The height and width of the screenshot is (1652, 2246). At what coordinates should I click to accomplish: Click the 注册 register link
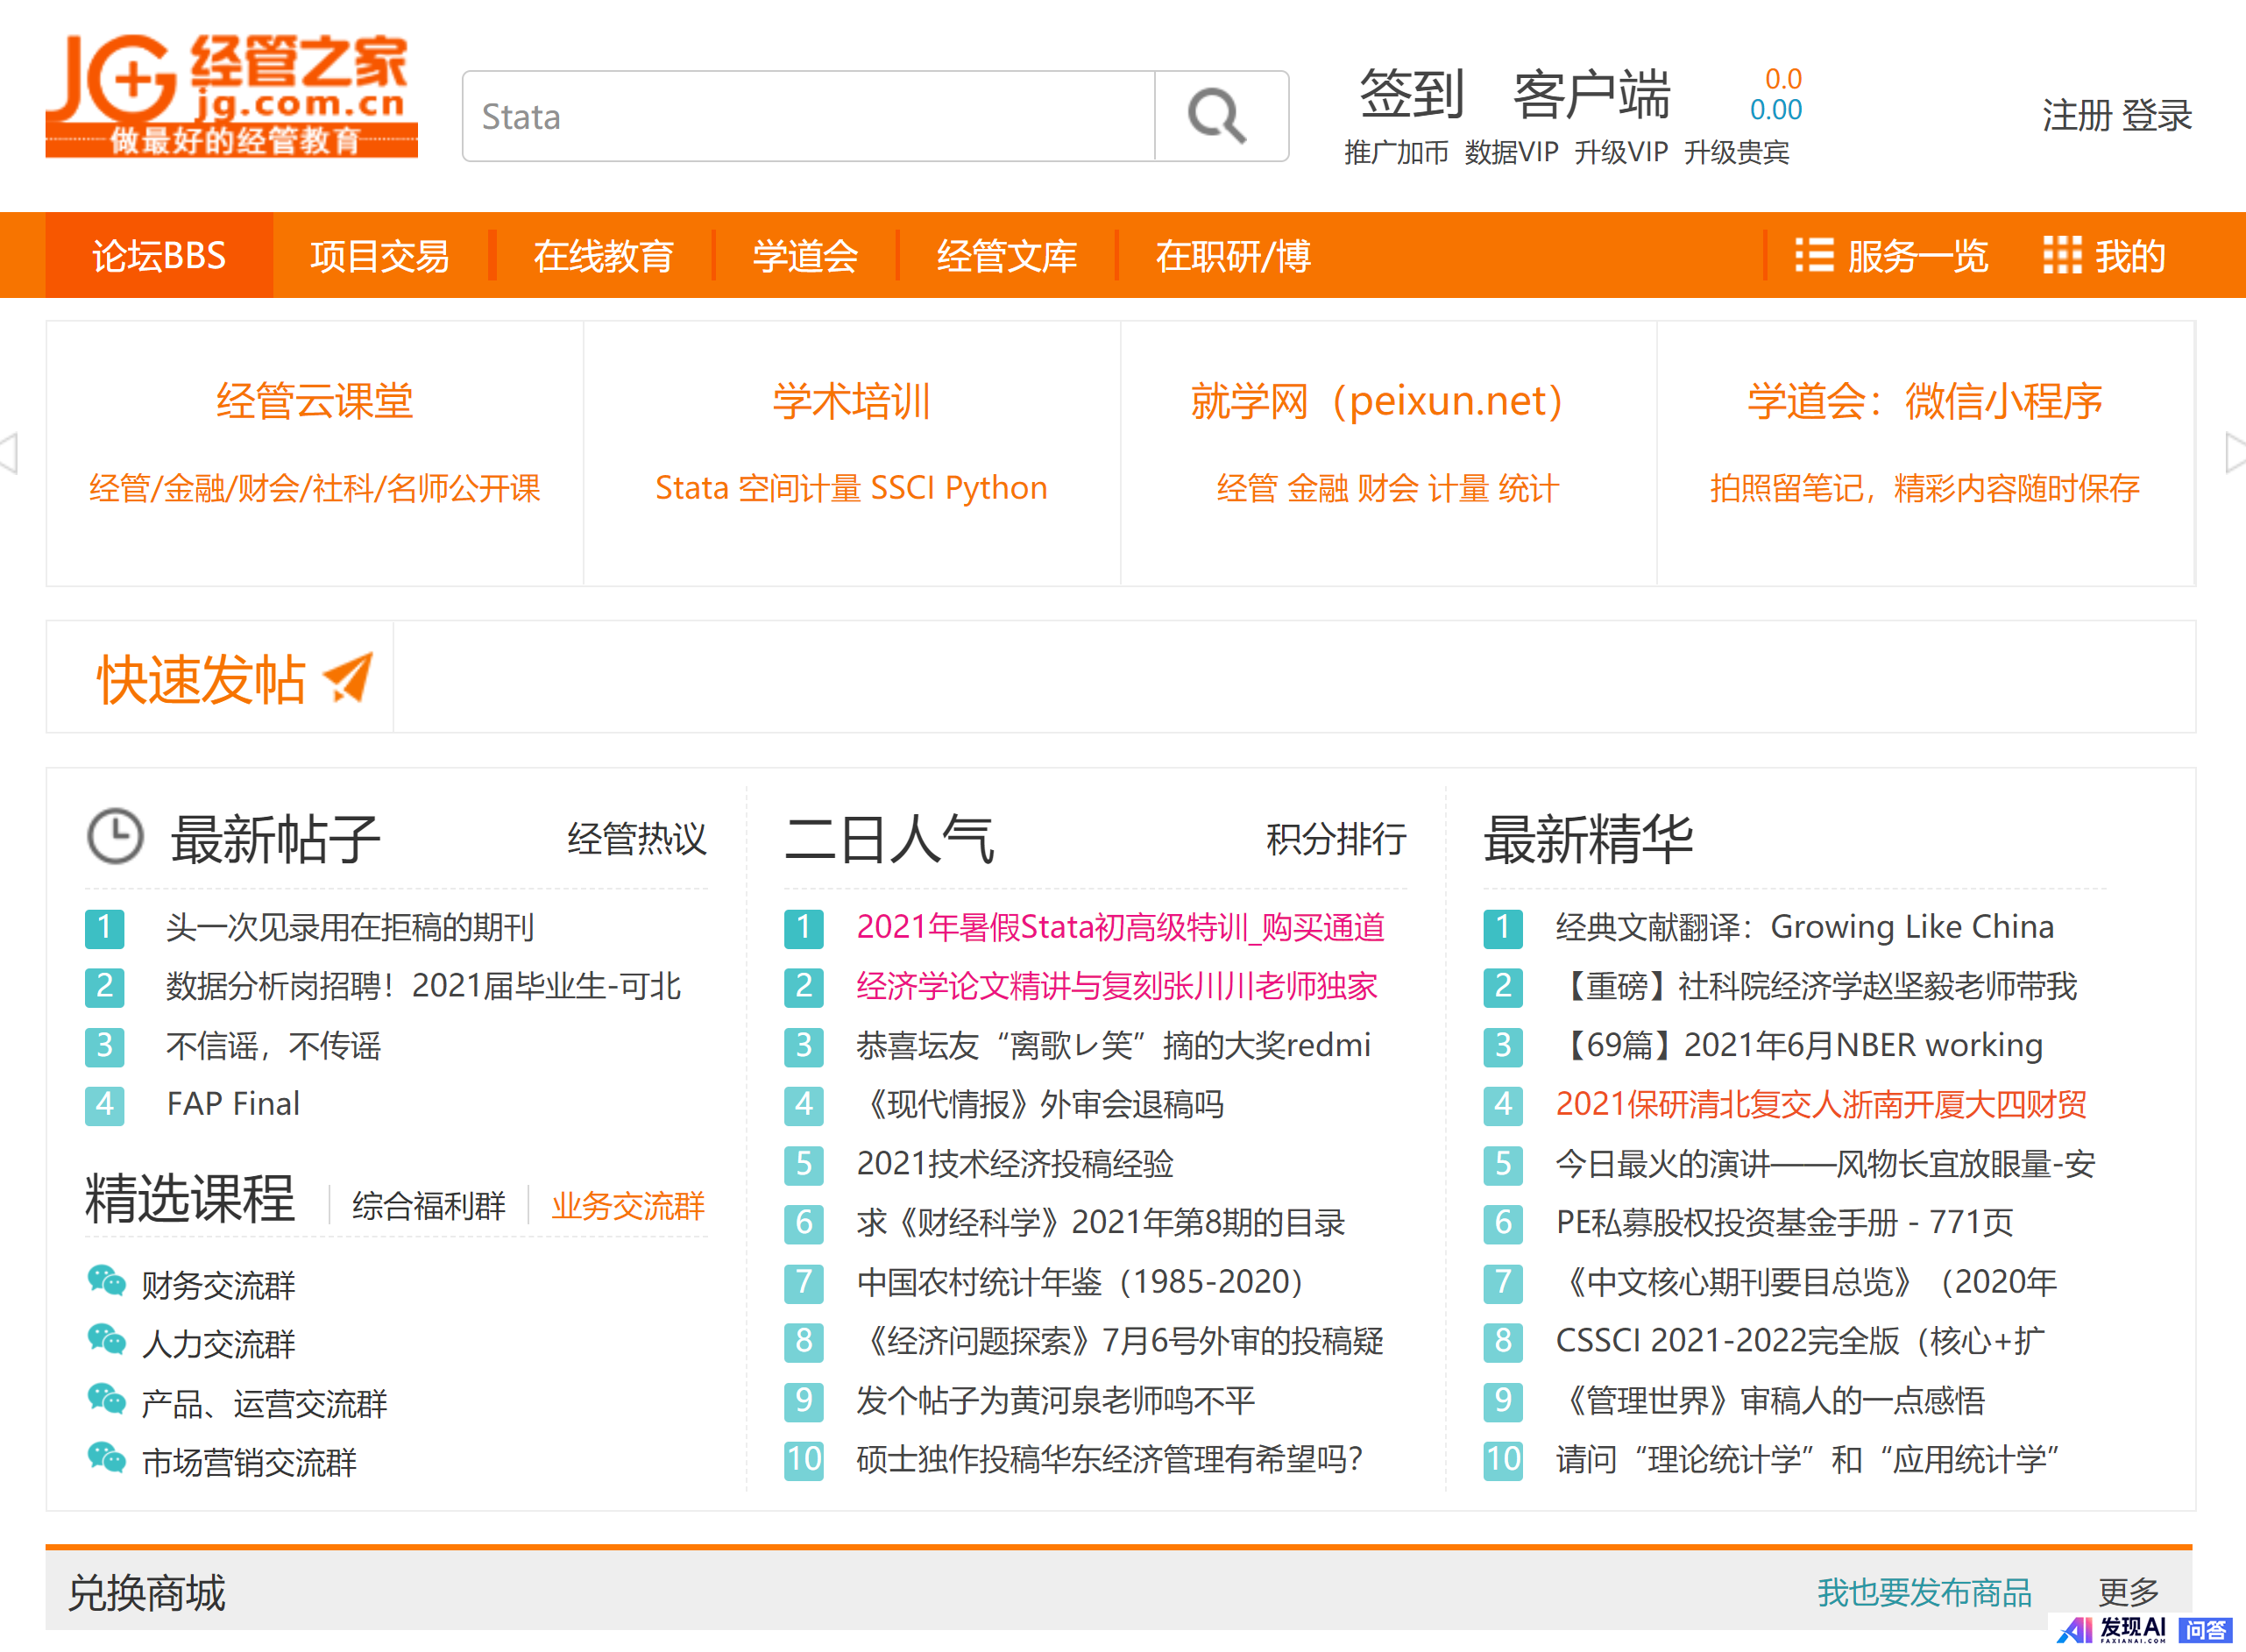[x=2076, y=116]
